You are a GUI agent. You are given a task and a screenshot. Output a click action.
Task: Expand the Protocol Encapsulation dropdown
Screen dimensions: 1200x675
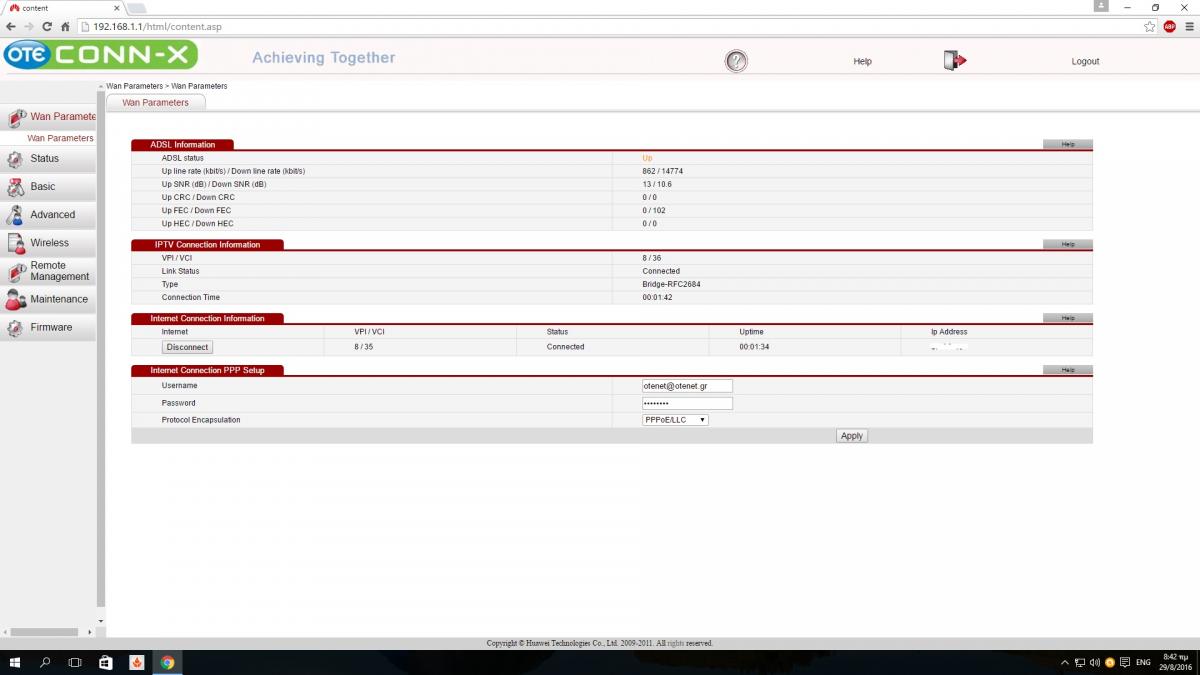675,420
